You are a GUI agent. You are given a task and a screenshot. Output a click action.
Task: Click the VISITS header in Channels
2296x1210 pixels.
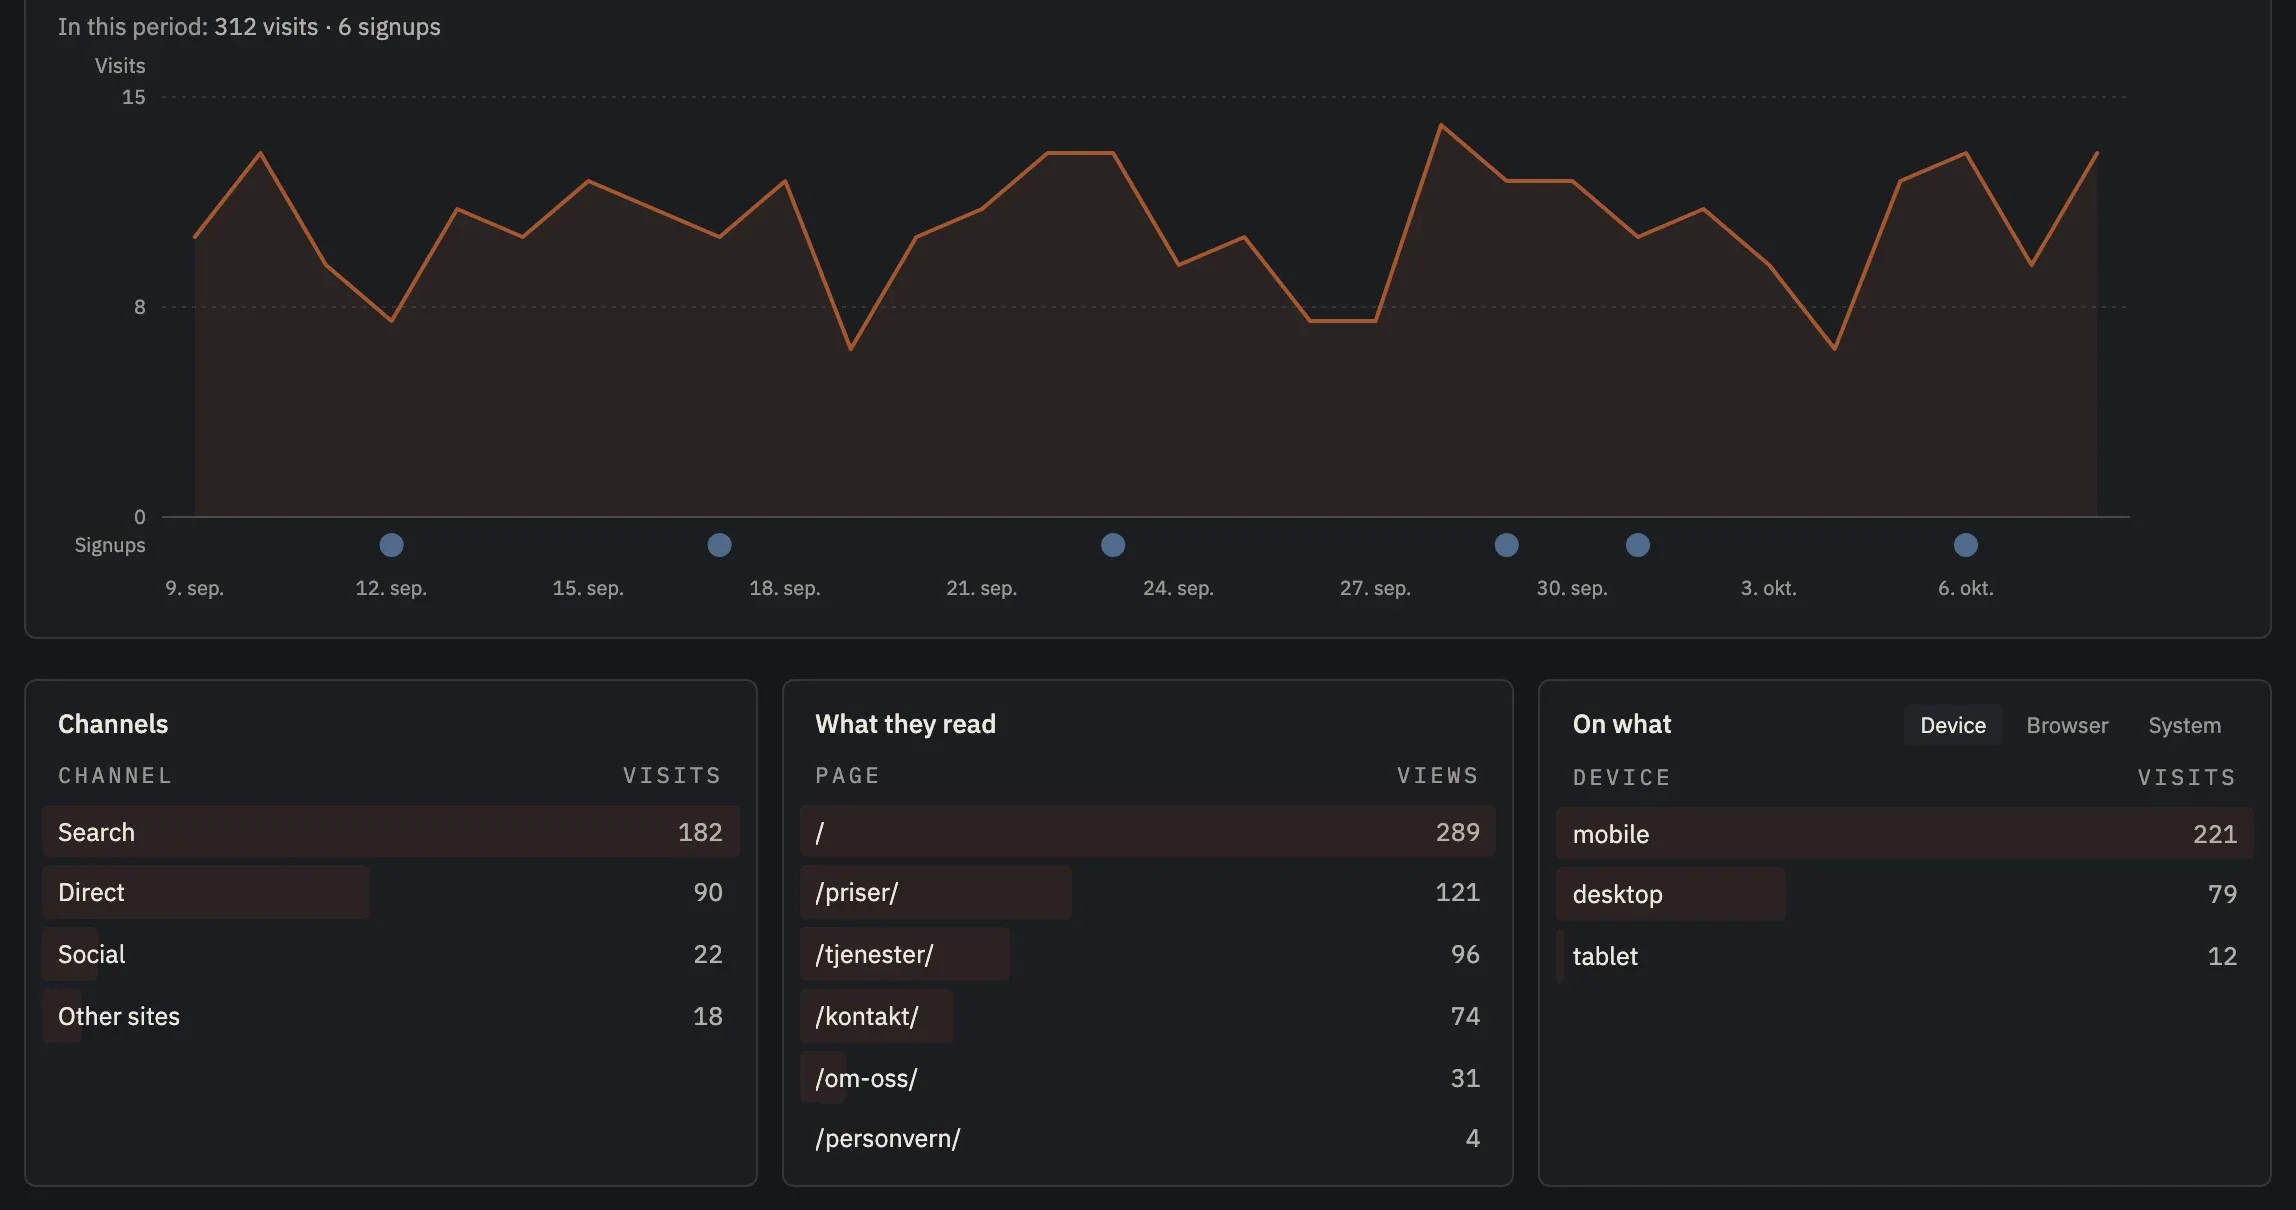[x=672, y=775]
